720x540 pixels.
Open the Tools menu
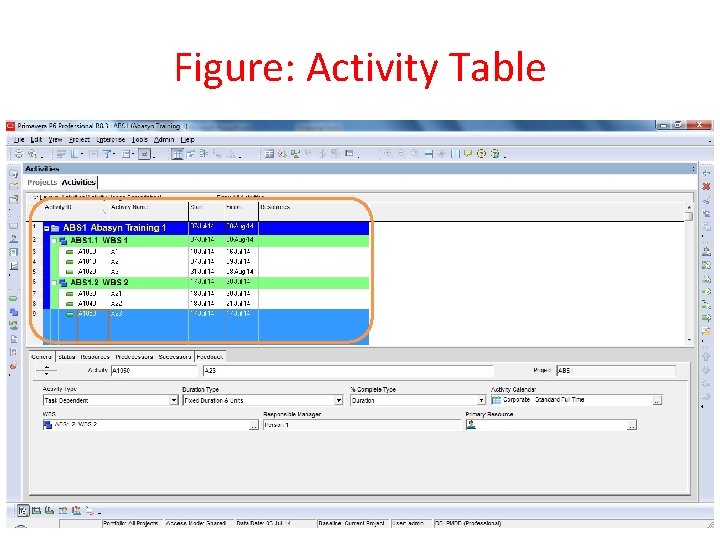(140, 140)
